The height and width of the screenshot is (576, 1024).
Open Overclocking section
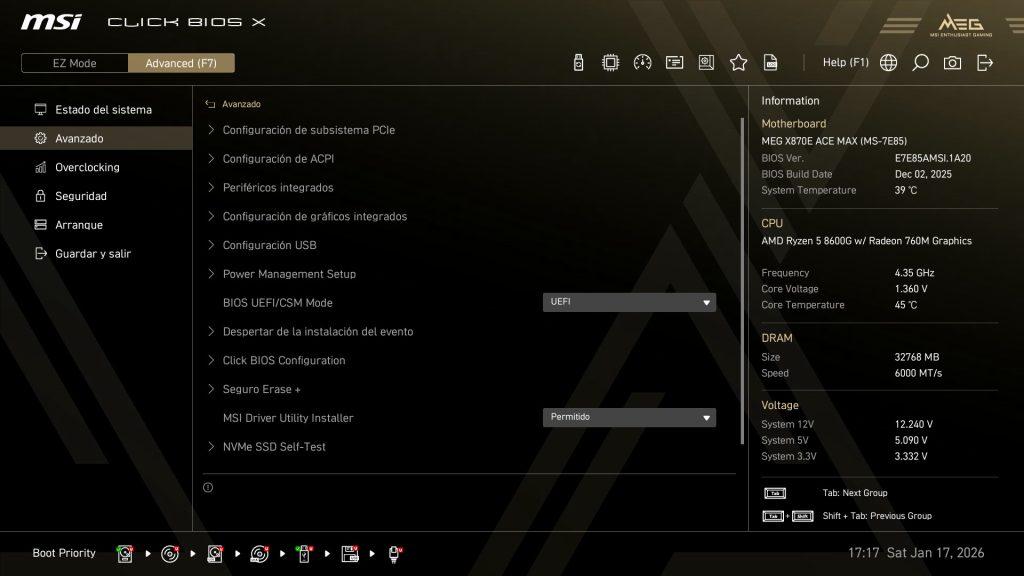coord(96,167)
